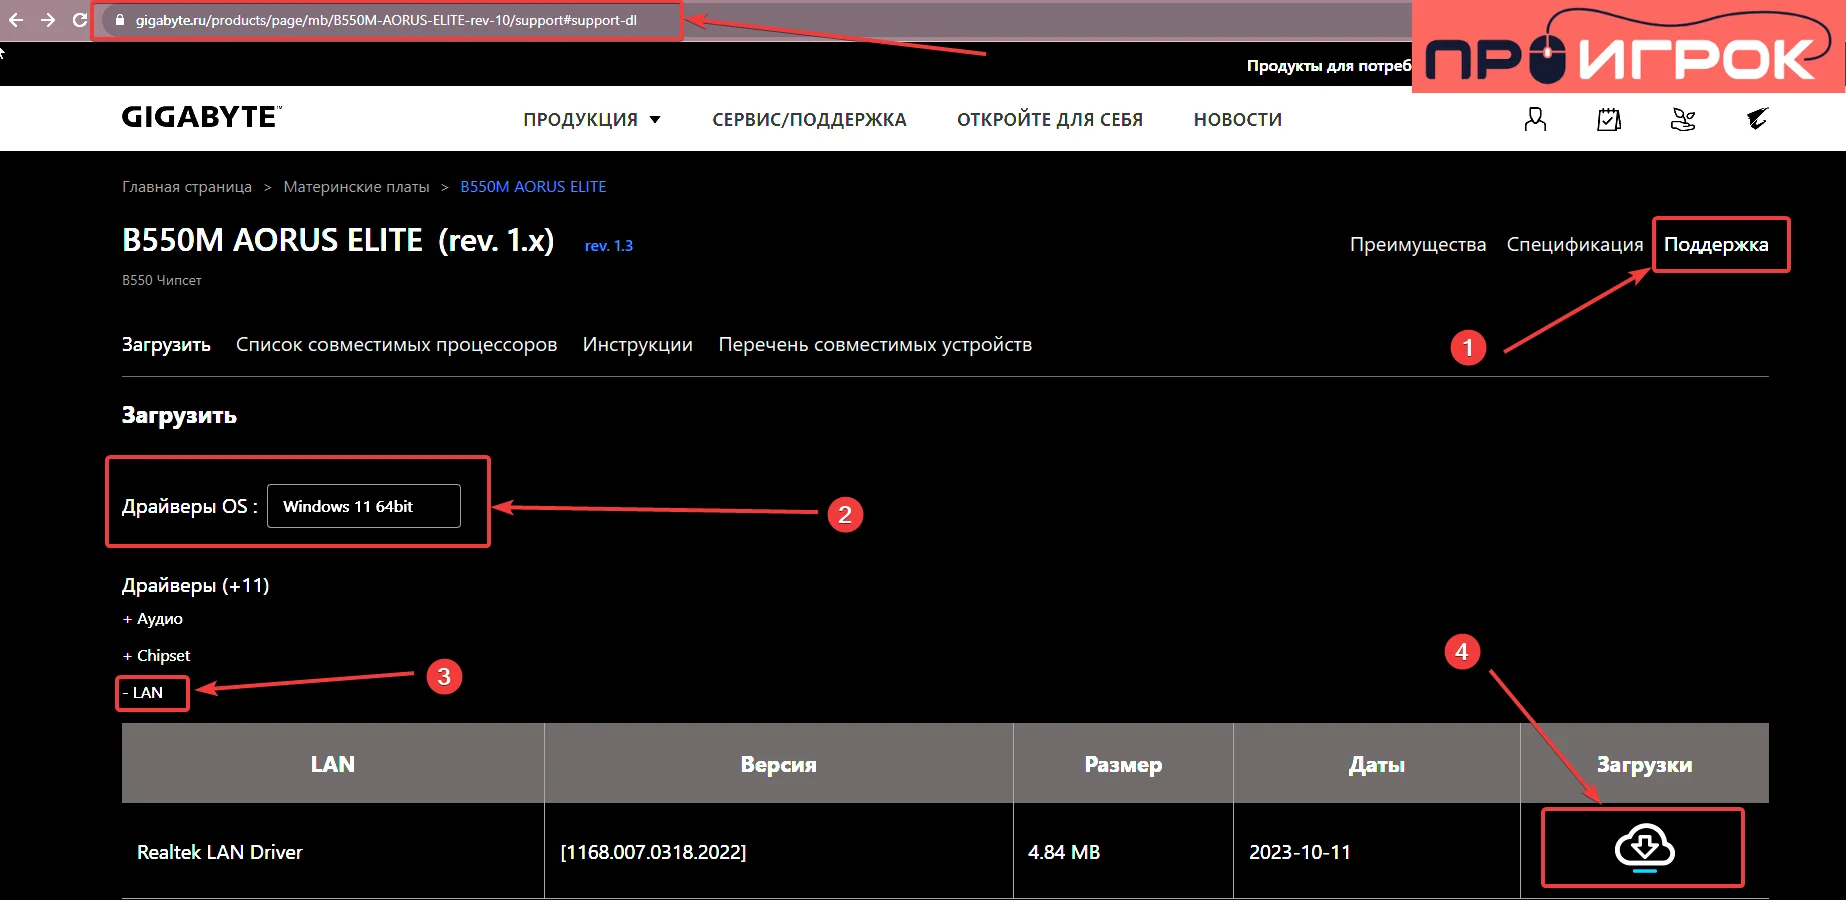Click the B550M AORUS ELITE breadcrumb

[x=533, y=187]
